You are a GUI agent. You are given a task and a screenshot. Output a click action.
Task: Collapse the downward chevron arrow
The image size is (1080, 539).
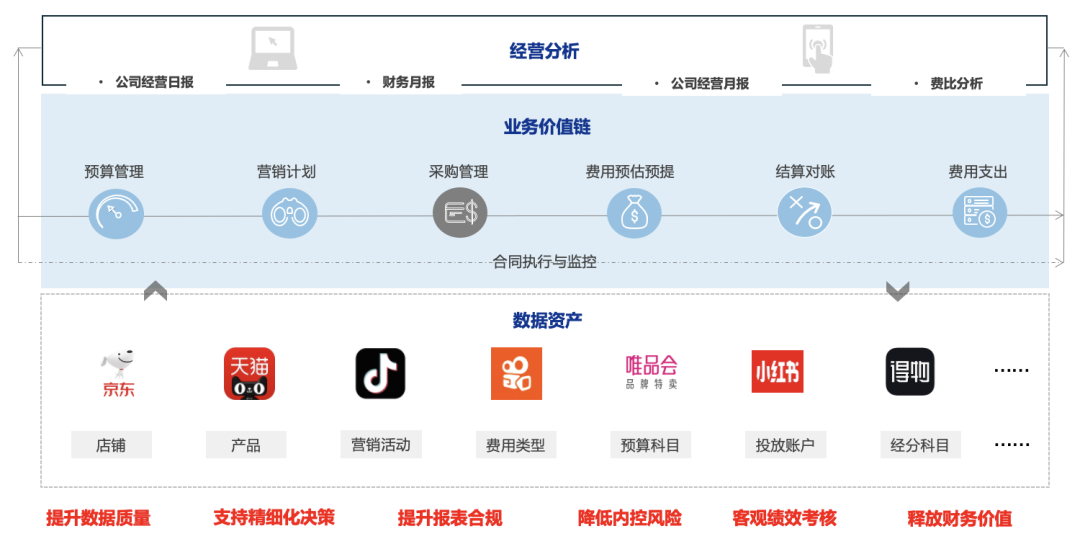(x=897, y=291)
